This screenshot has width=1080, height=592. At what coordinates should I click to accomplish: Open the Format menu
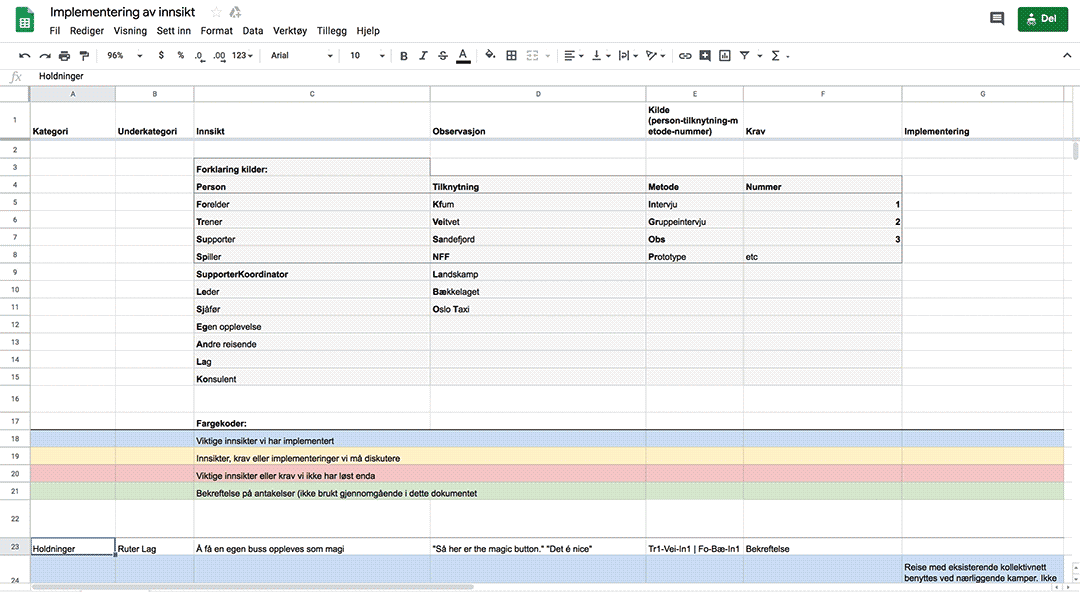click(x=217, y=31)
